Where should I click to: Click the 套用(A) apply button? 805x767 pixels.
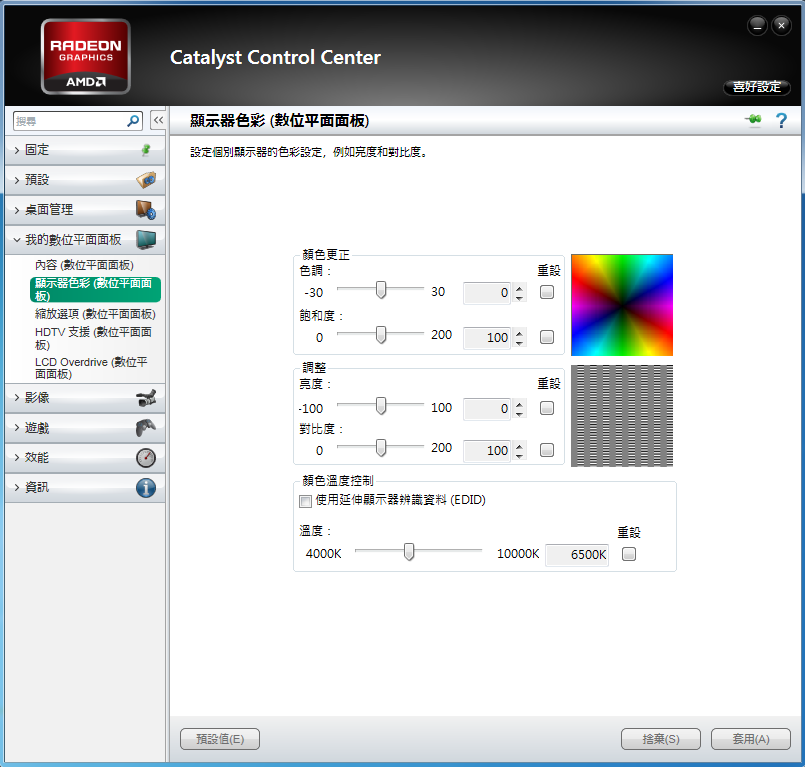tap(751, 739)
